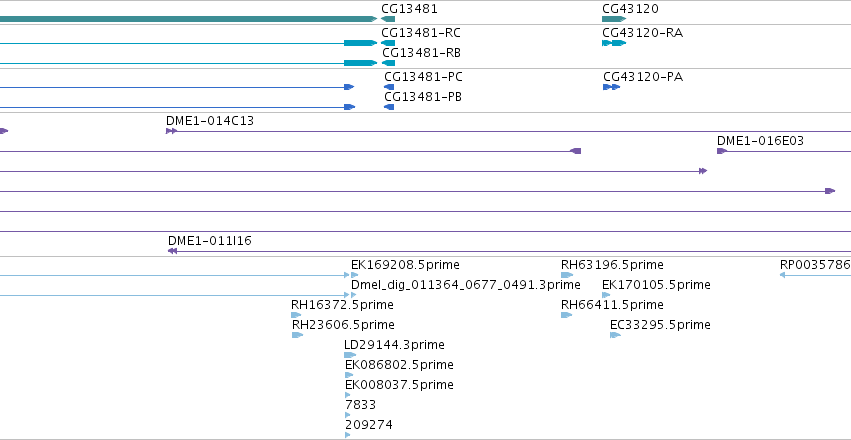Select the CG13481 gene label
This screenshot has height=440, width=851.
(409, 9)
